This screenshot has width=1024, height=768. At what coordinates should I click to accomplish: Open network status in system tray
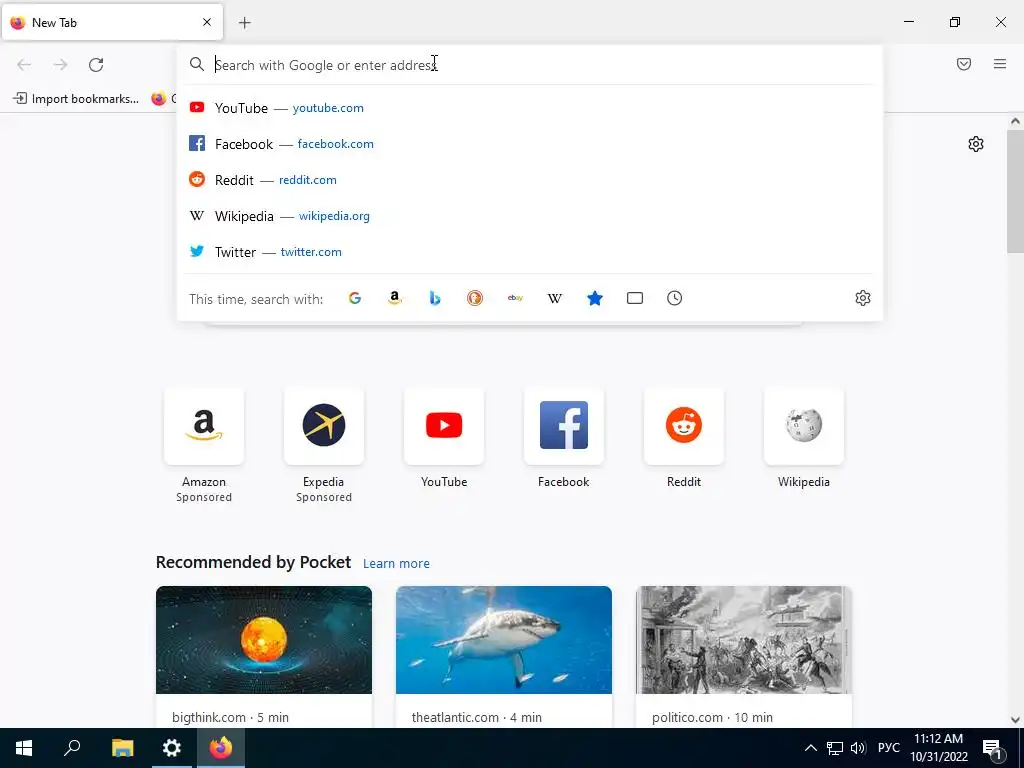(x=835, y=748)
